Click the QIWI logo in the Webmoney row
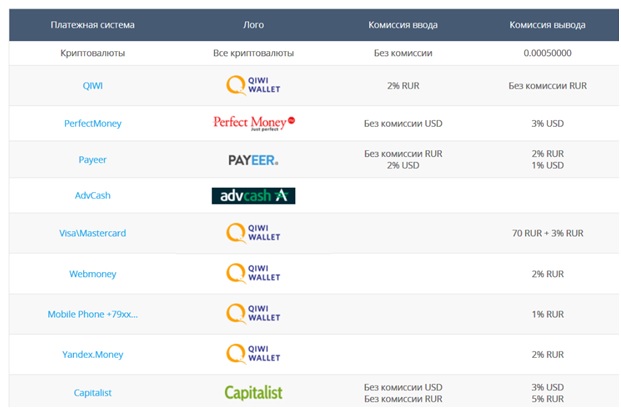Screen dimensions: 621x409 point(253,273)
